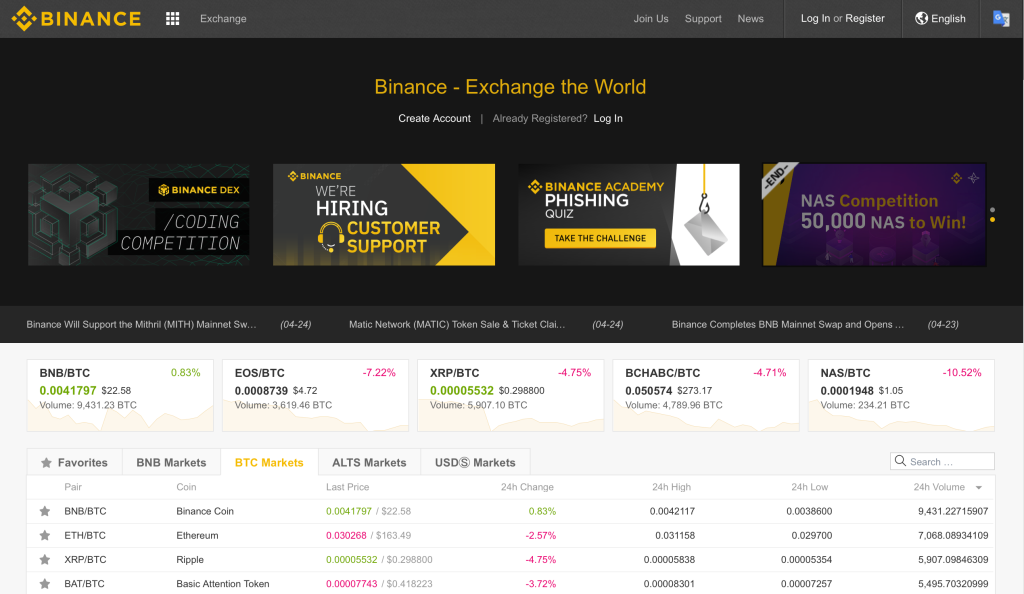Open Exchange in top navigation
Image resolution: width=1024 pixels, height=594 pixels.
pyautogui.click(x=223, y=19)
